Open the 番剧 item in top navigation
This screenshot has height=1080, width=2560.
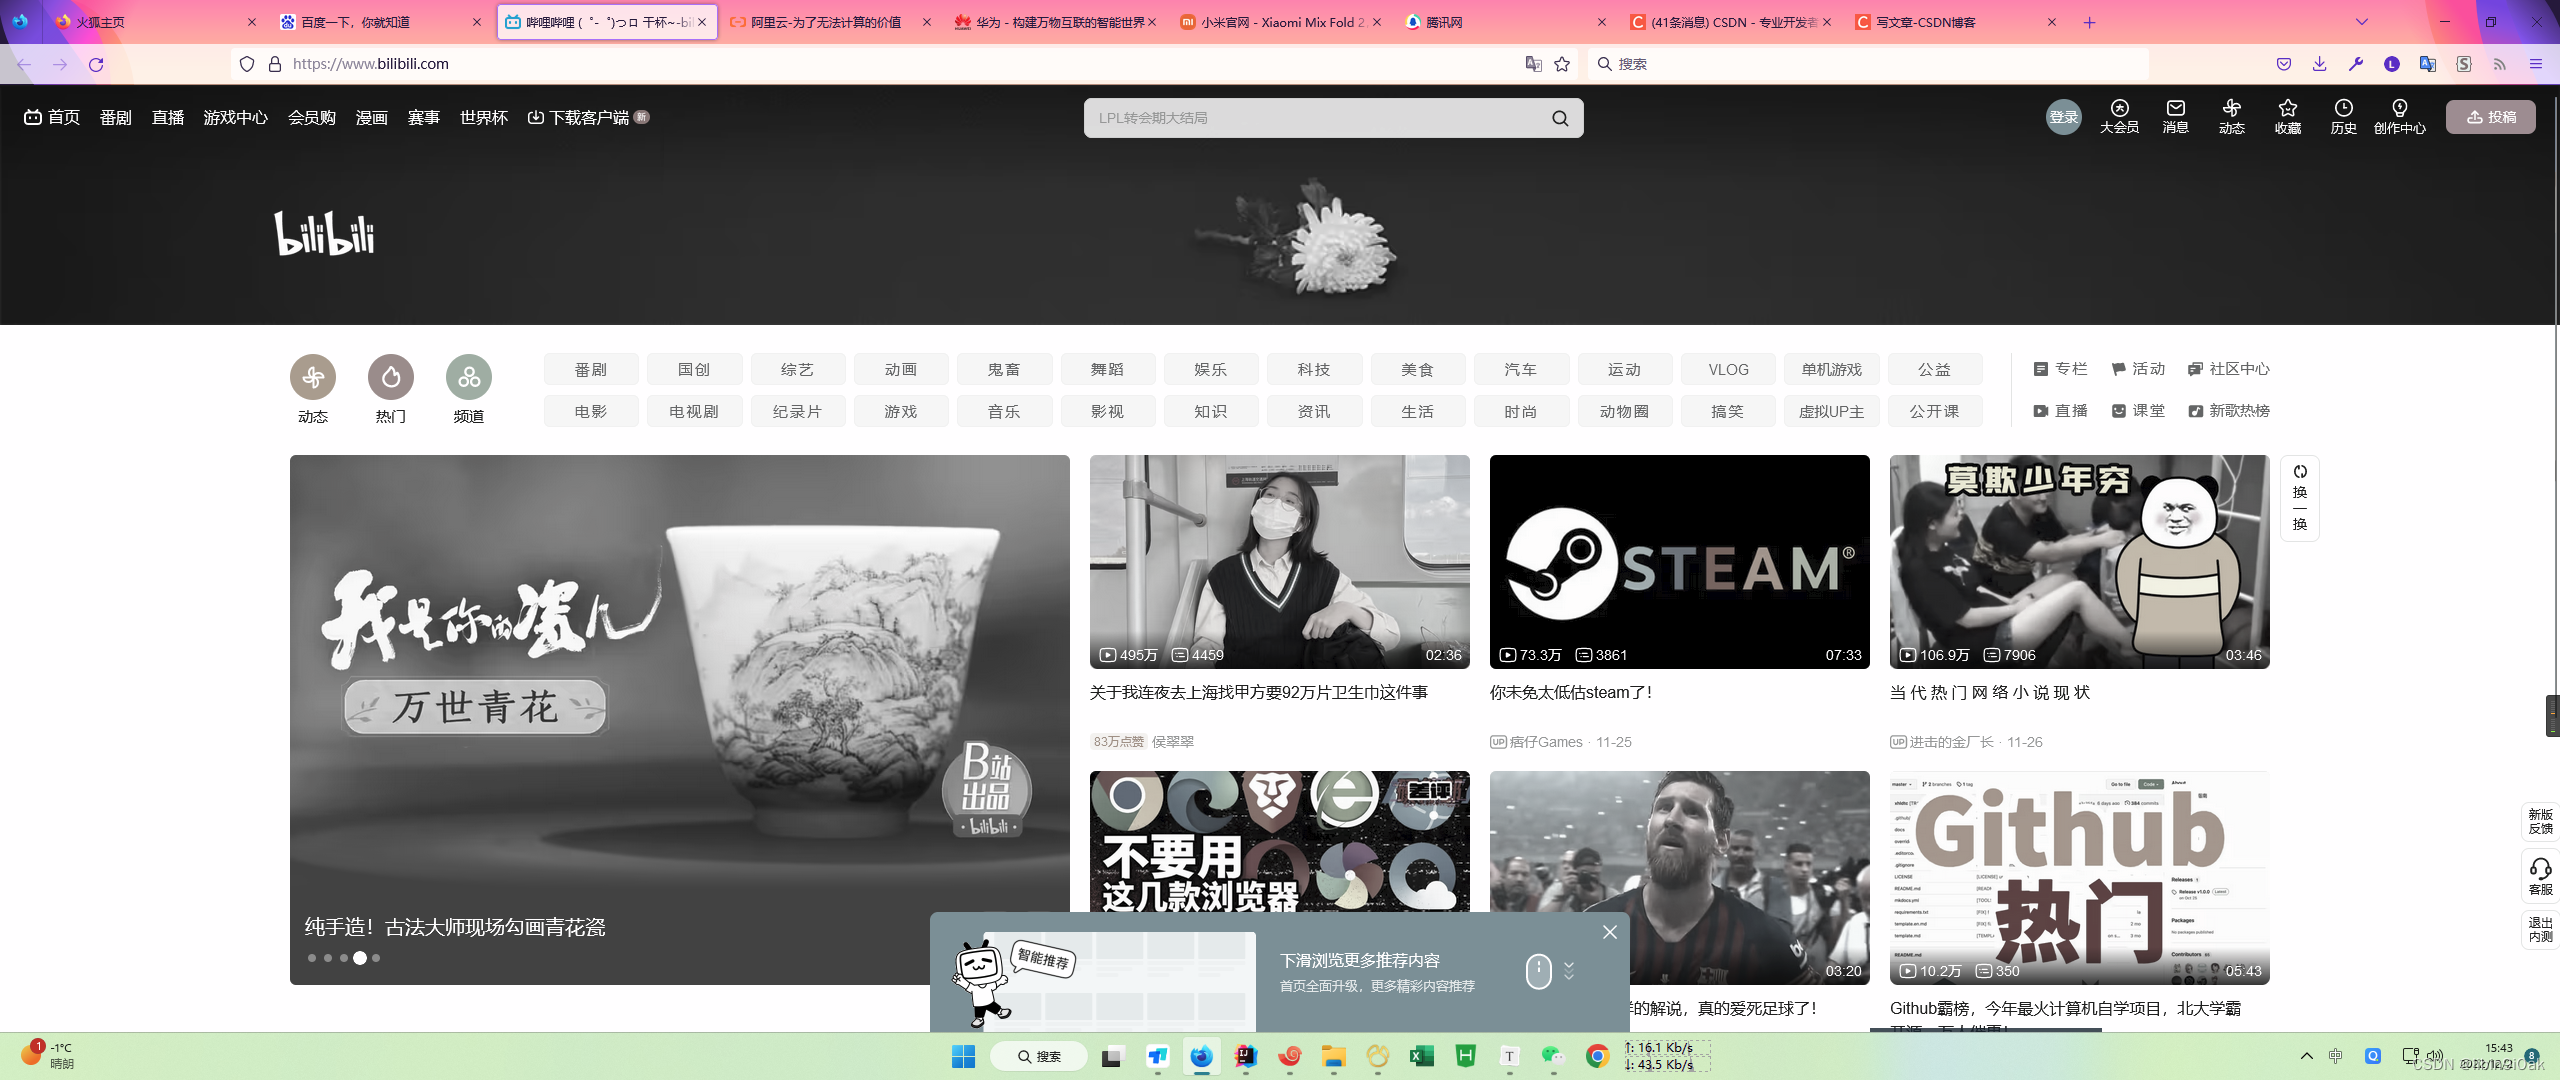point(116,118)
